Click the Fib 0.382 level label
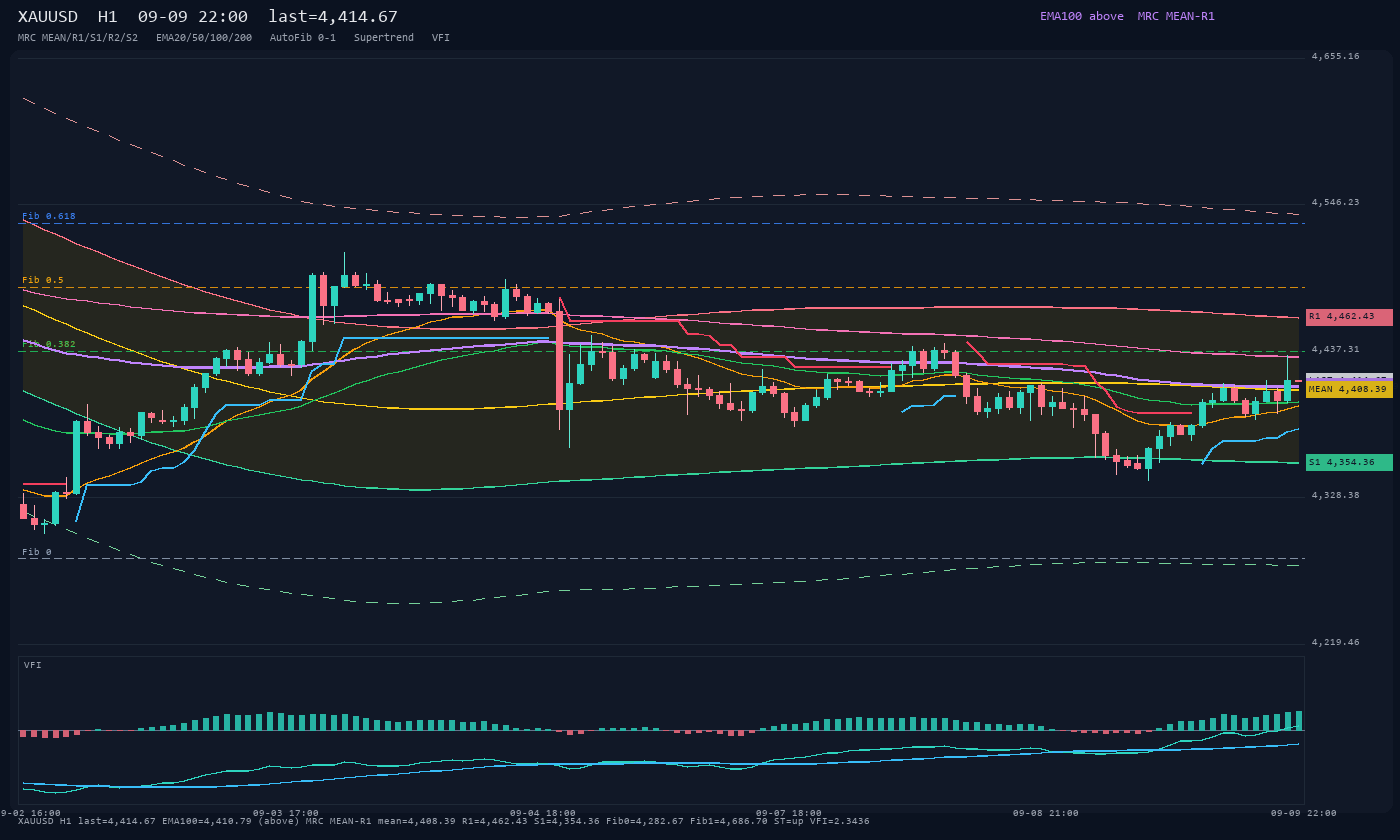The width and height of the screenshot is (1400, 840). tap(49, 344)
